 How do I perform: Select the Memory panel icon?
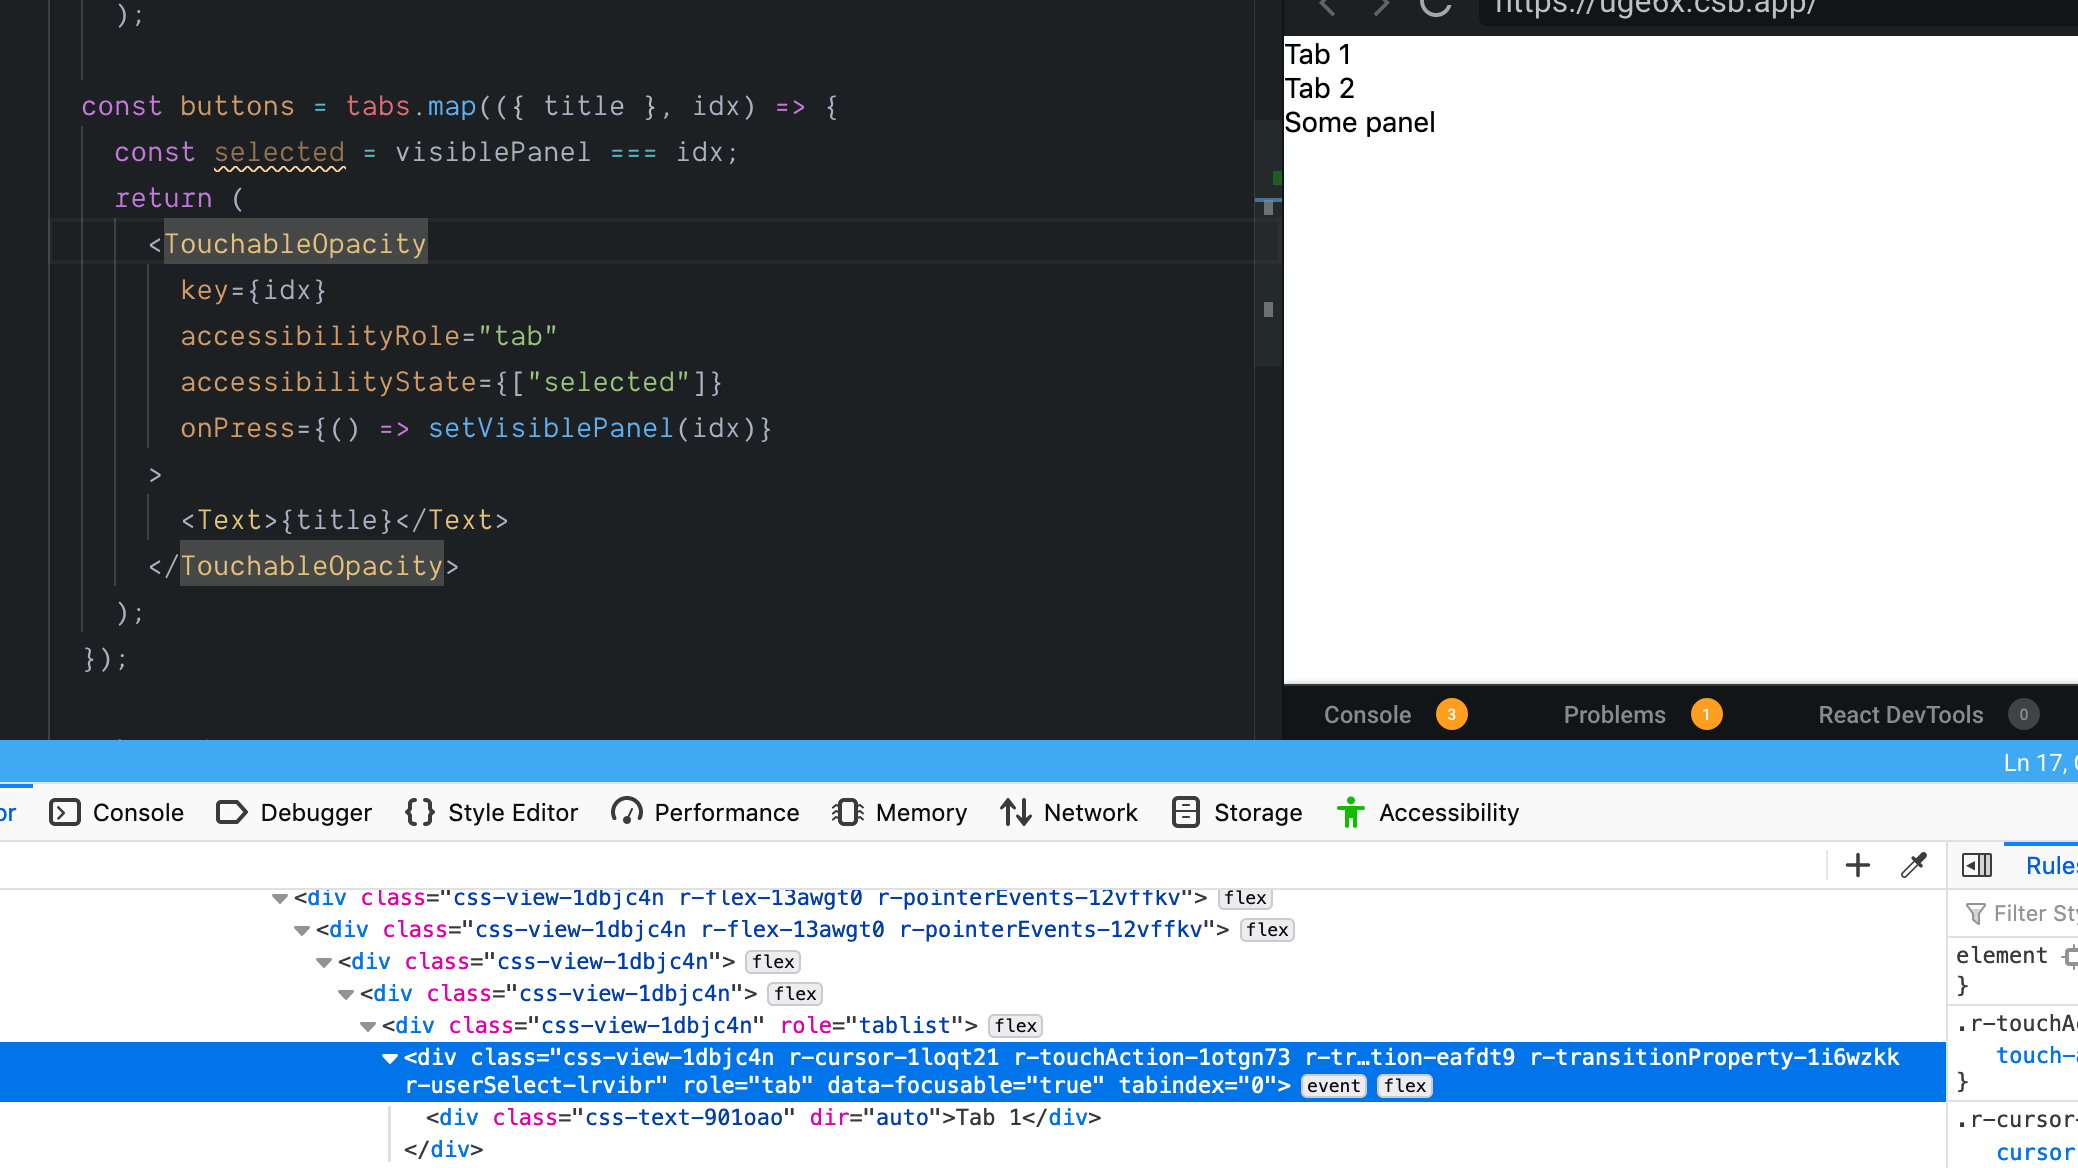point(847,812)
